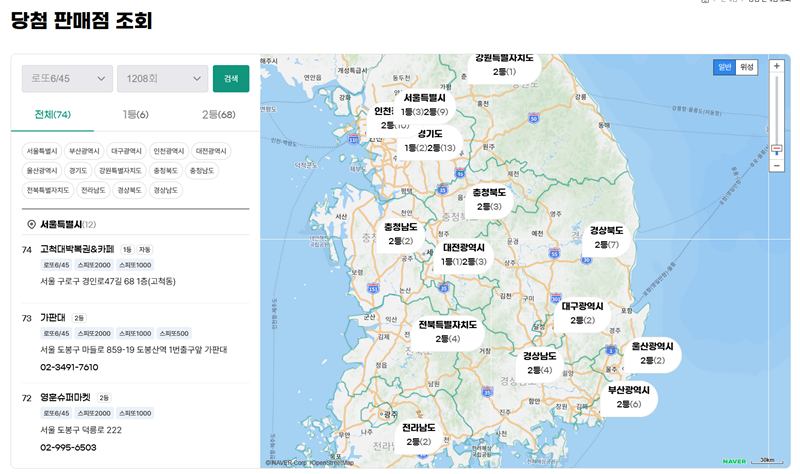Switch map to 일반 view
The image size is (800, 474).
[724, 67]
